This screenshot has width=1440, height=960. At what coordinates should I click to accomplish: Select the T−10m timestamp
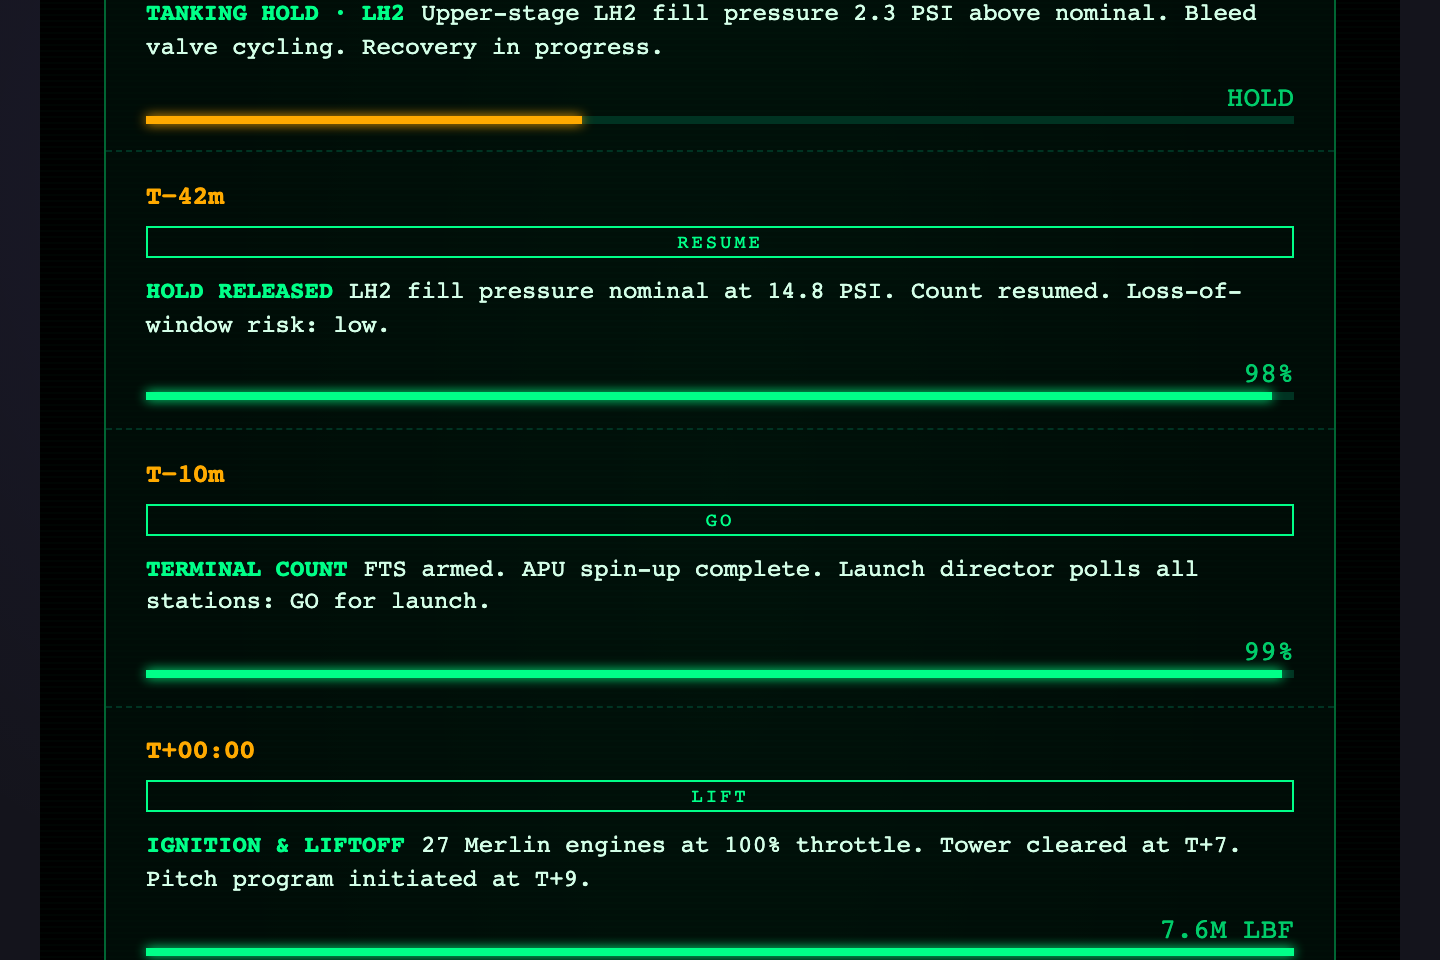[185, 474]
